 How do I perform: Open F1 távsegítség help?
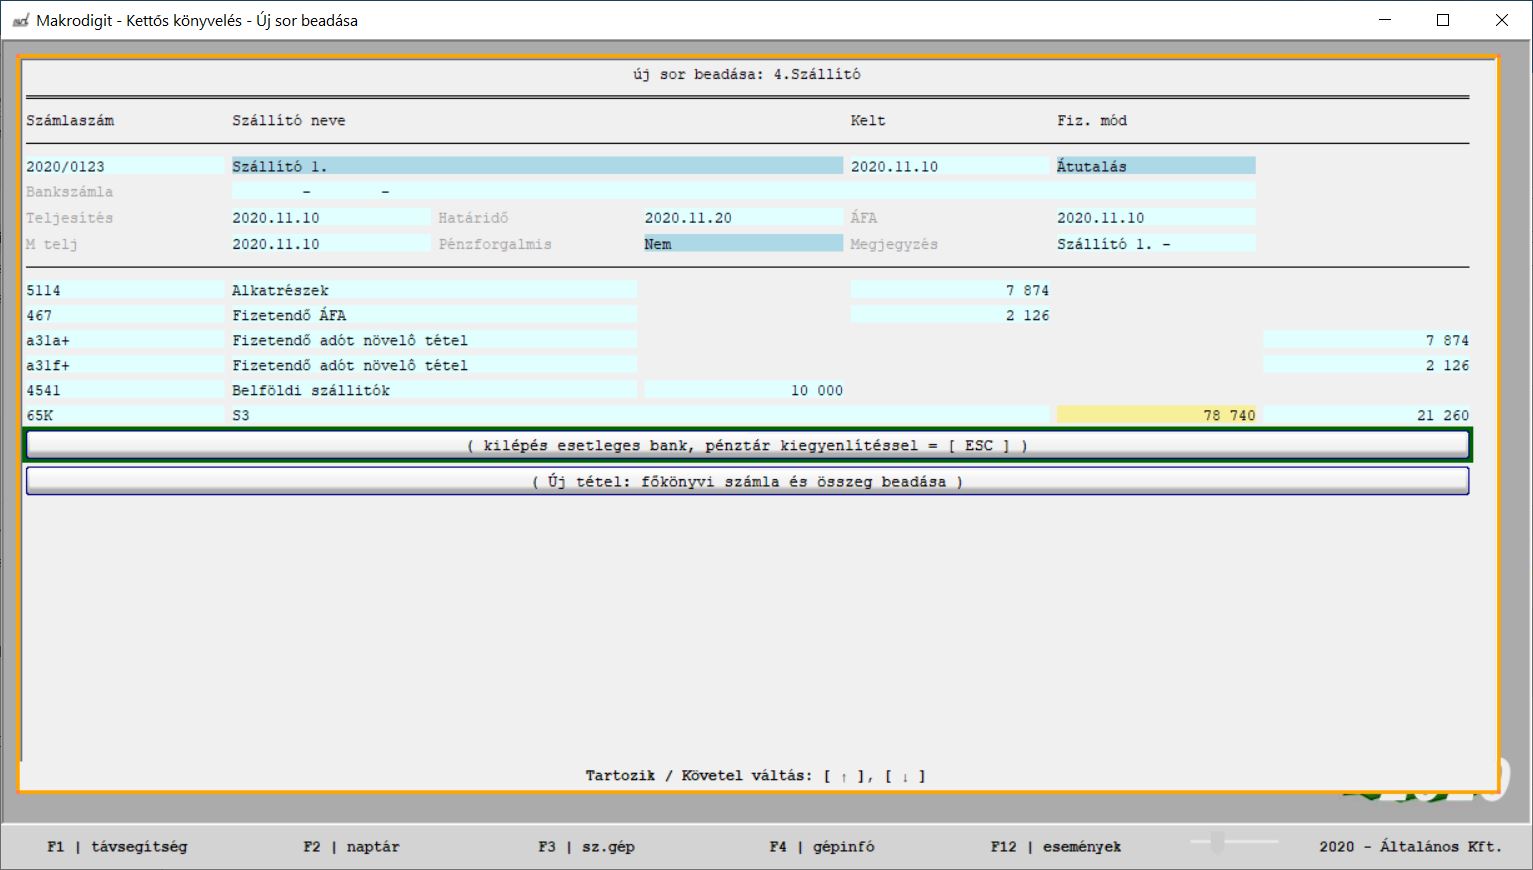(117, 846)
